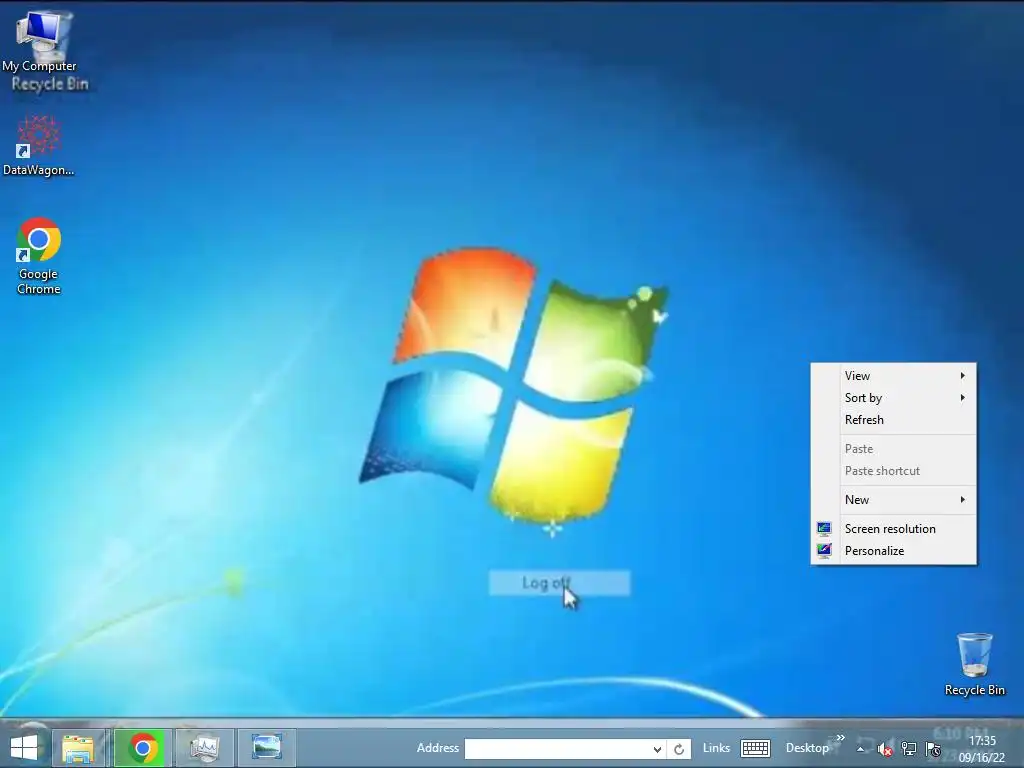Choose Personalize from the context menu
The height and width of the screenshot is (768, 1024).
[x=894, y=551]
